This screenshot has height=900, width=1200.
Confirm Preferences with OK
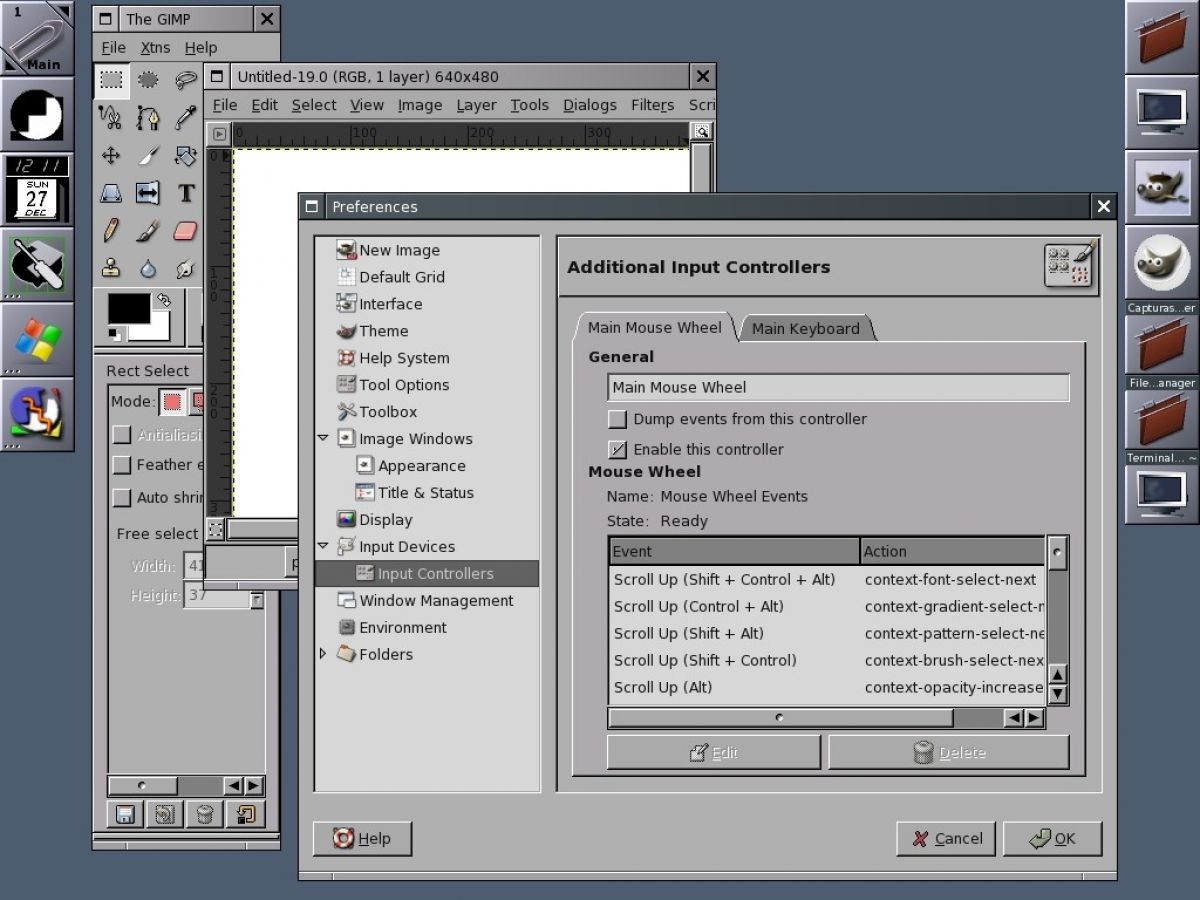pyautogui.click(x=1053, y=838)
